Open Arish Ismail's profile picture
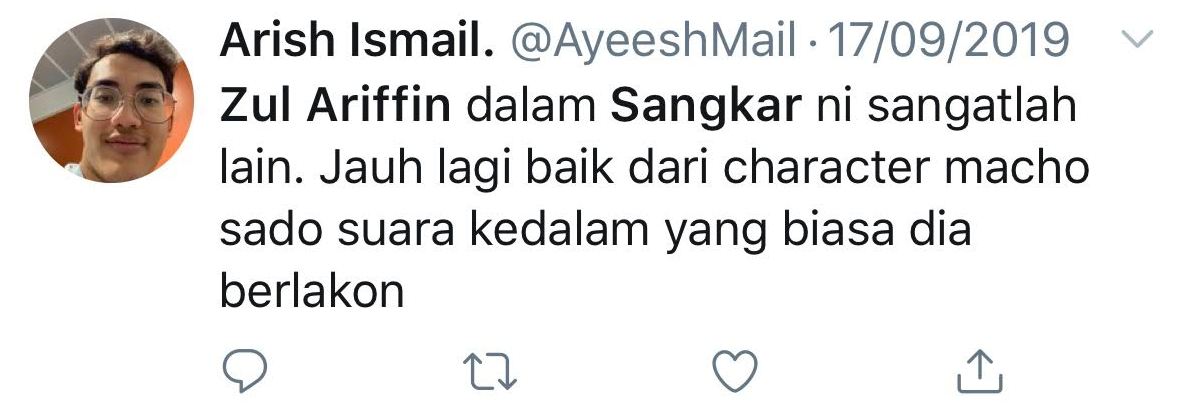This screenshot has width=1191, height=411. [111, 100]
